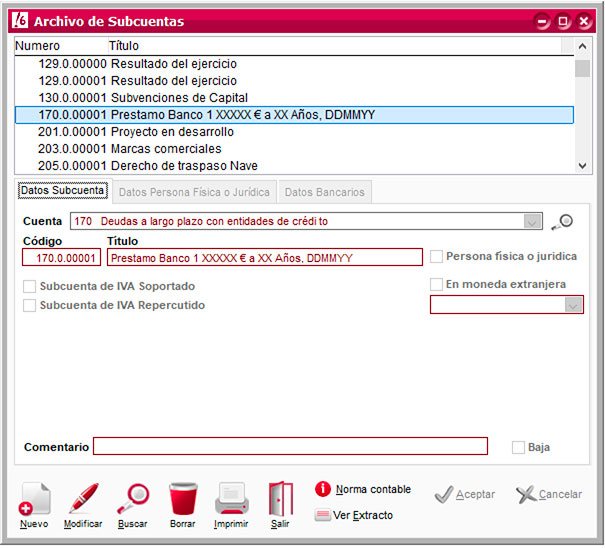The height and width of the screenshot is (548, 605).
Task: Click the Borrar trash bin icon
Action: pyautogui.click(x=183, y=498)
